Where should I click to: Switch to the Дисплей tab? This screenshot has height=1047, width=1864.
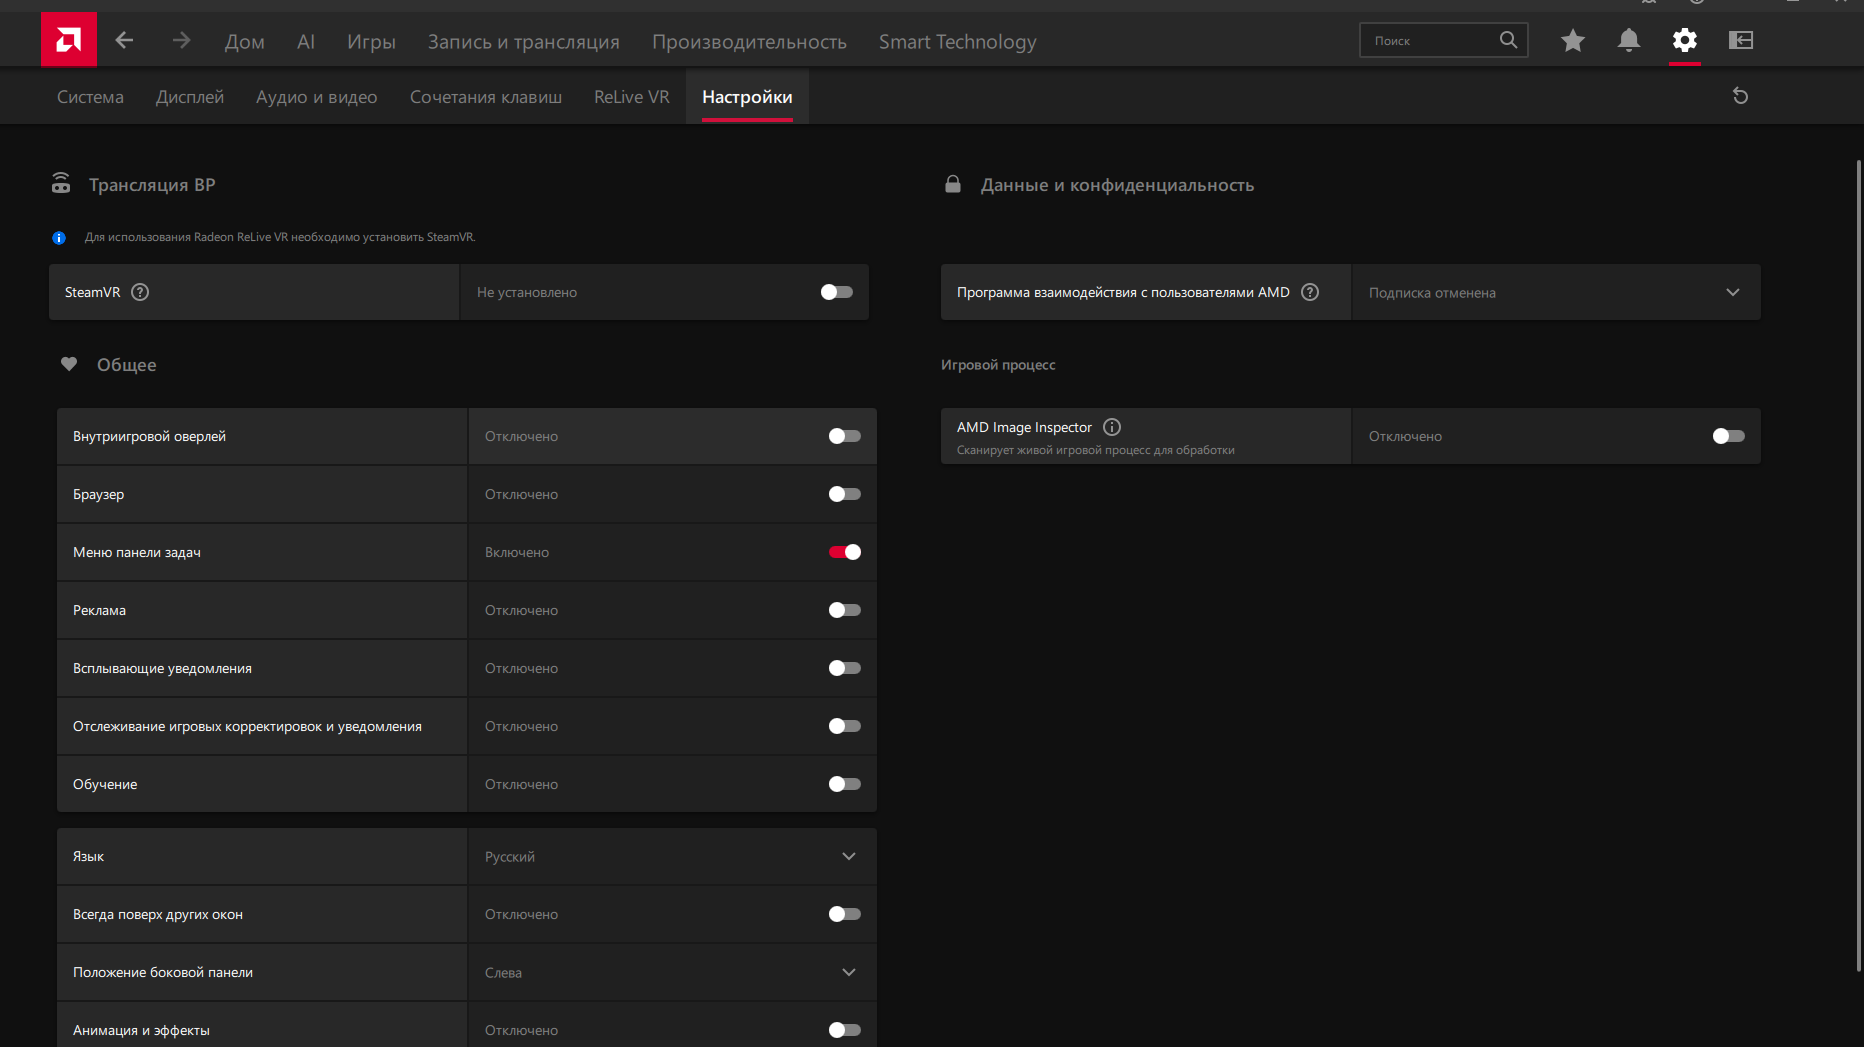[x=190, y=97]
